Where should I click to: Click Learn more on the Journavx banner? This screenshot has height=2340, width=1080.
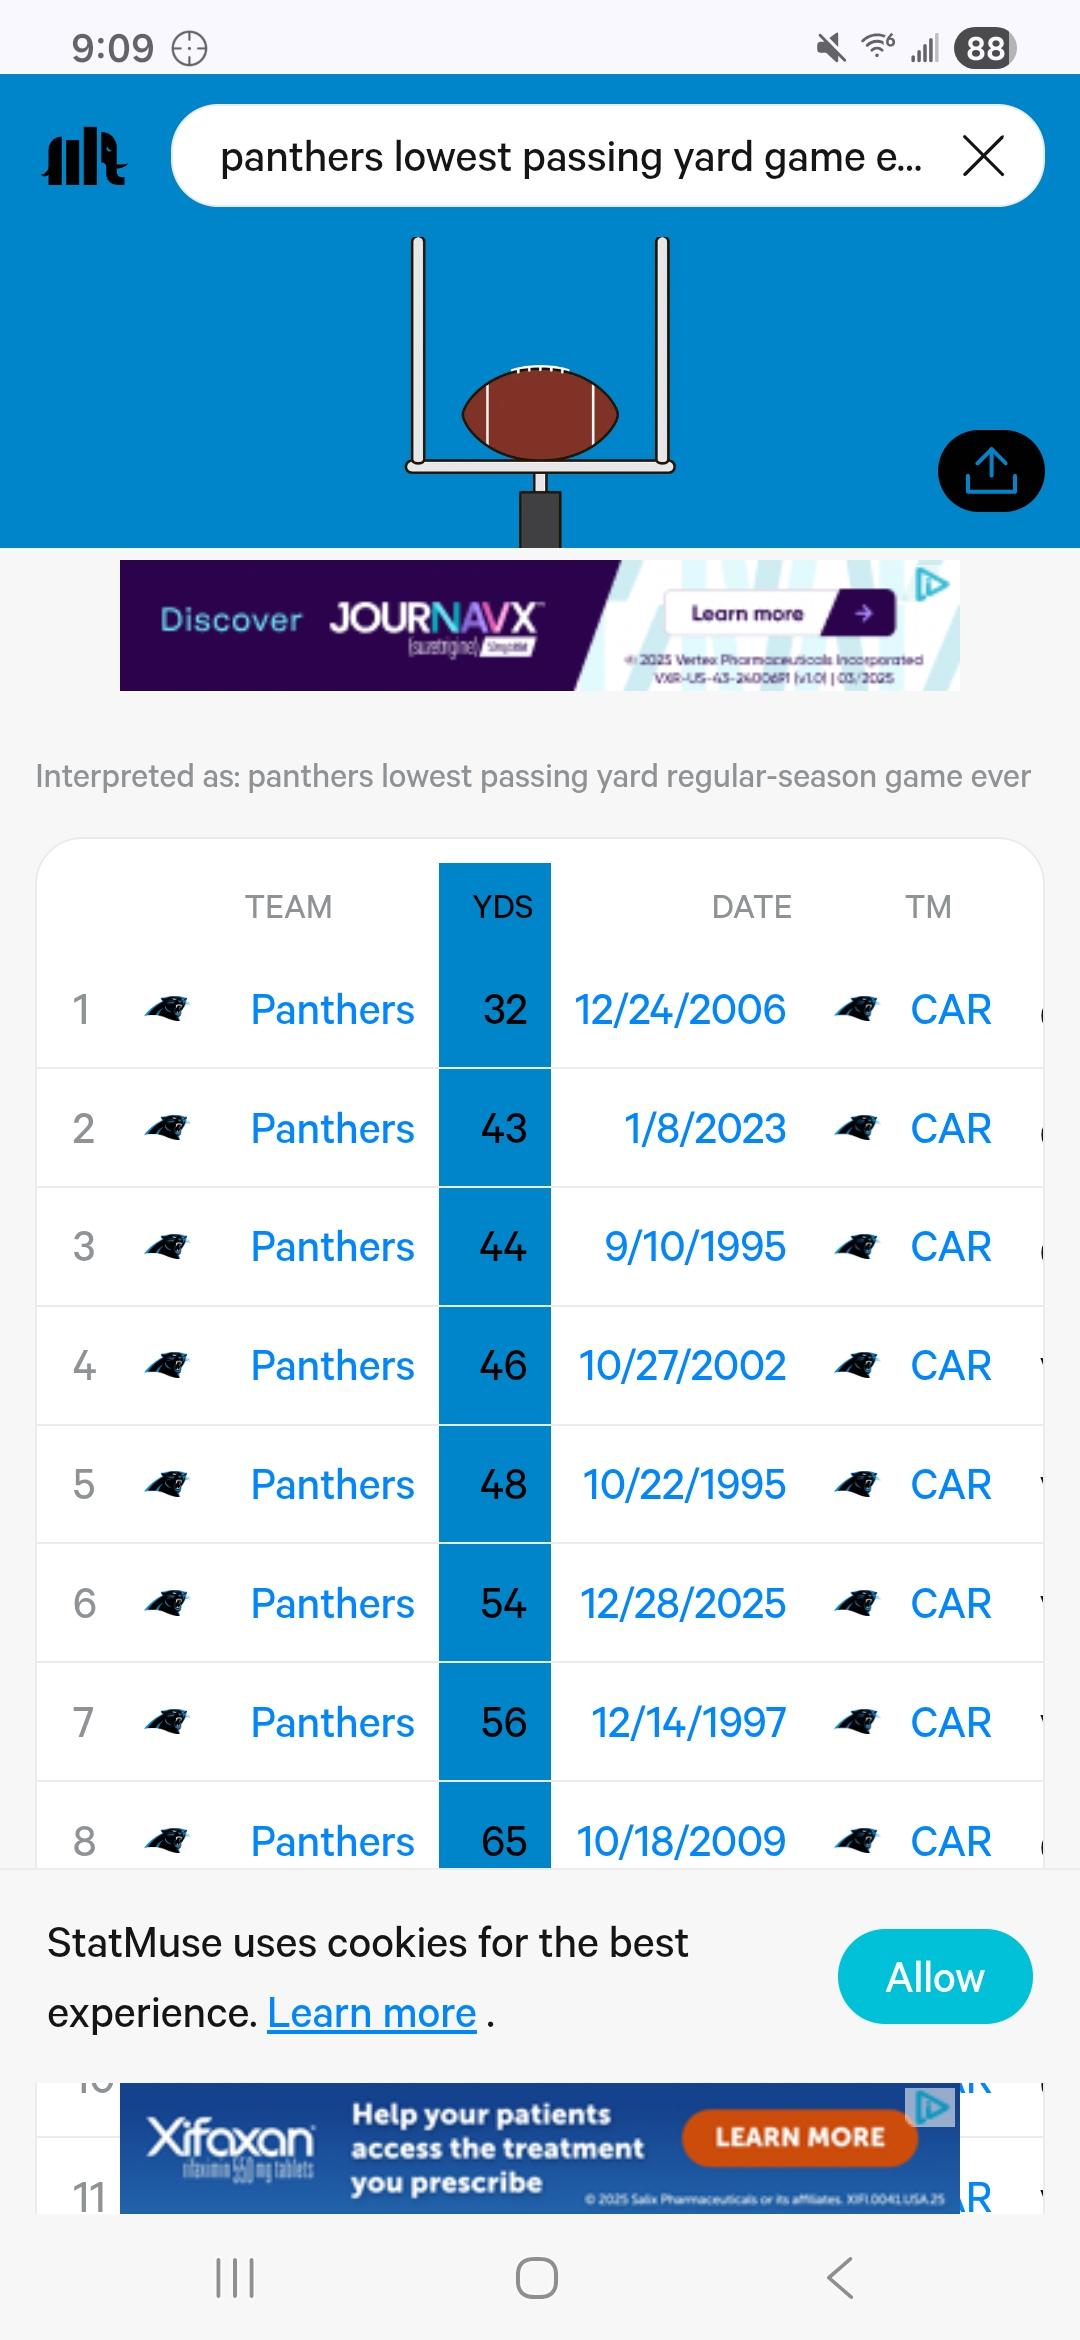coord(780,614)
